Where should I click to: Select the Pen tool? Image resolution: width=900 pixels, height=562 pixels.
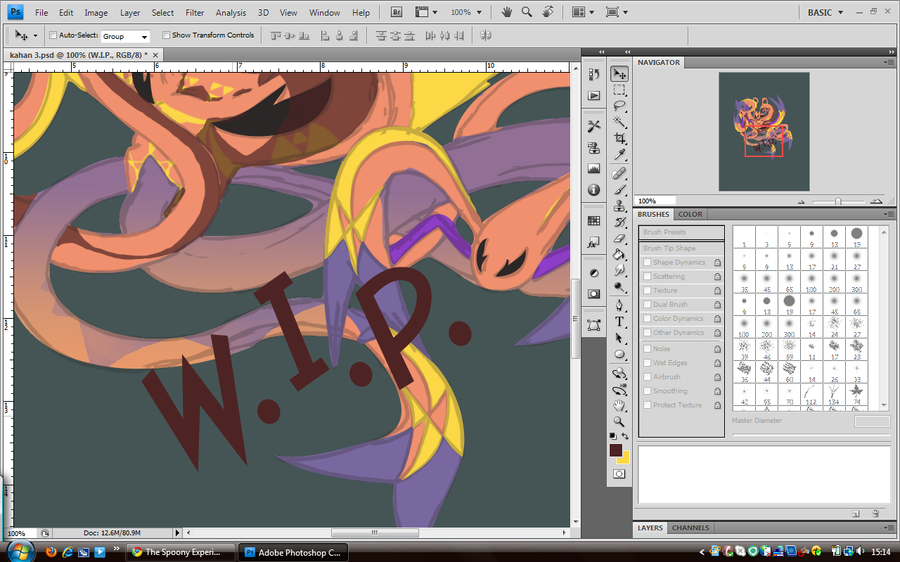point(619,305)
